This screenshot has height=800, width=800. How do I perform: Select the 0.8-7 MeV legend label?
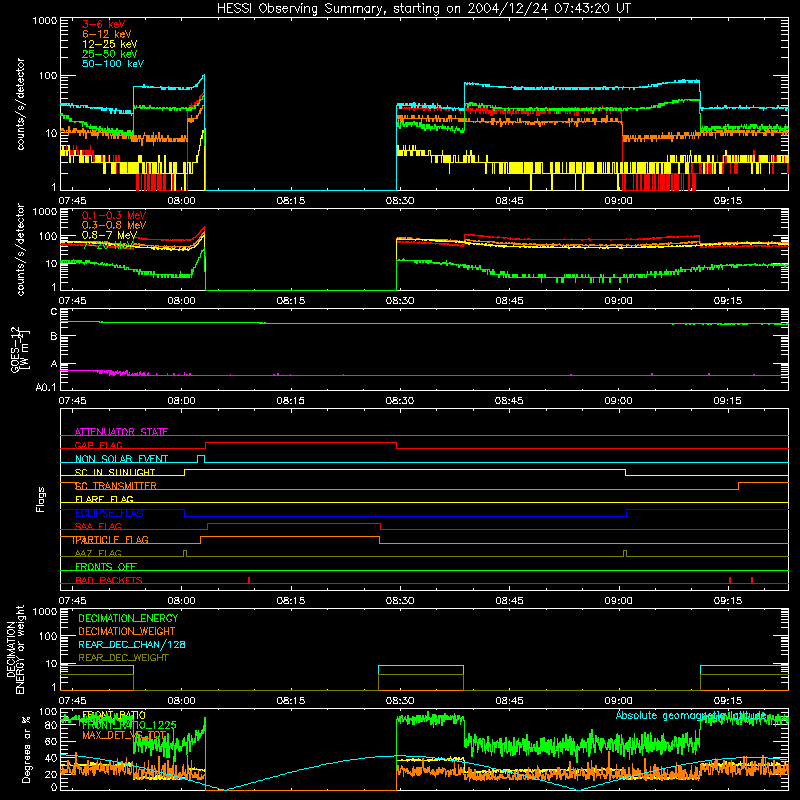[109, 235]
